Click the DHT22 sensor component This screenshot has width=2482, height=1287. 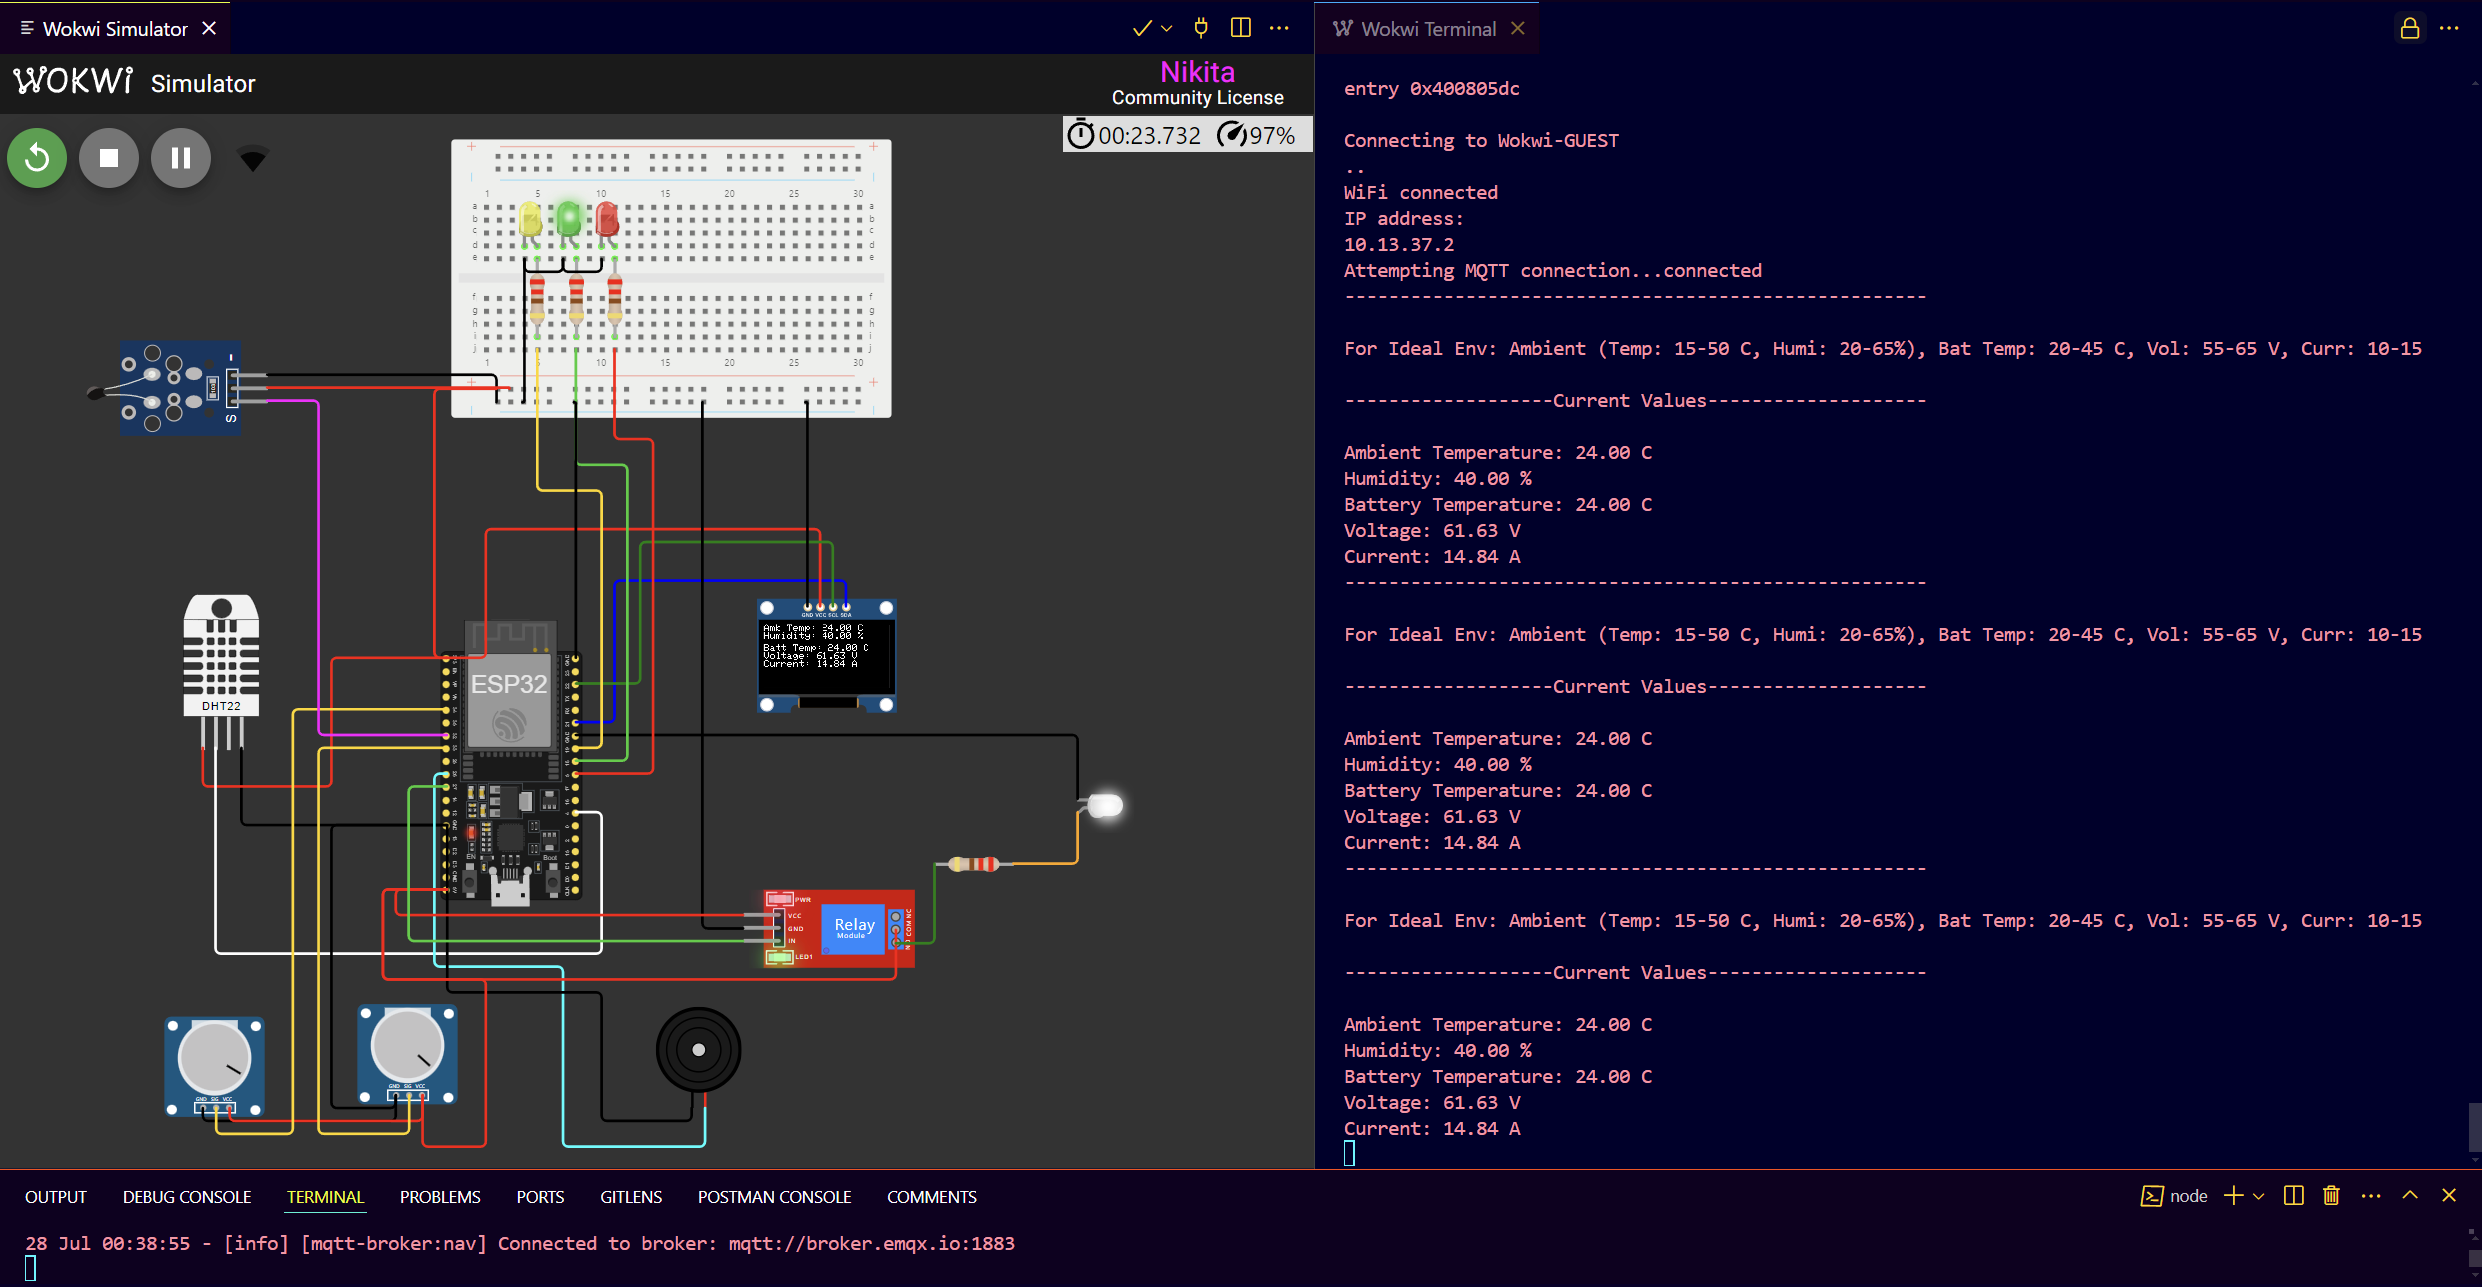[221, 655]
